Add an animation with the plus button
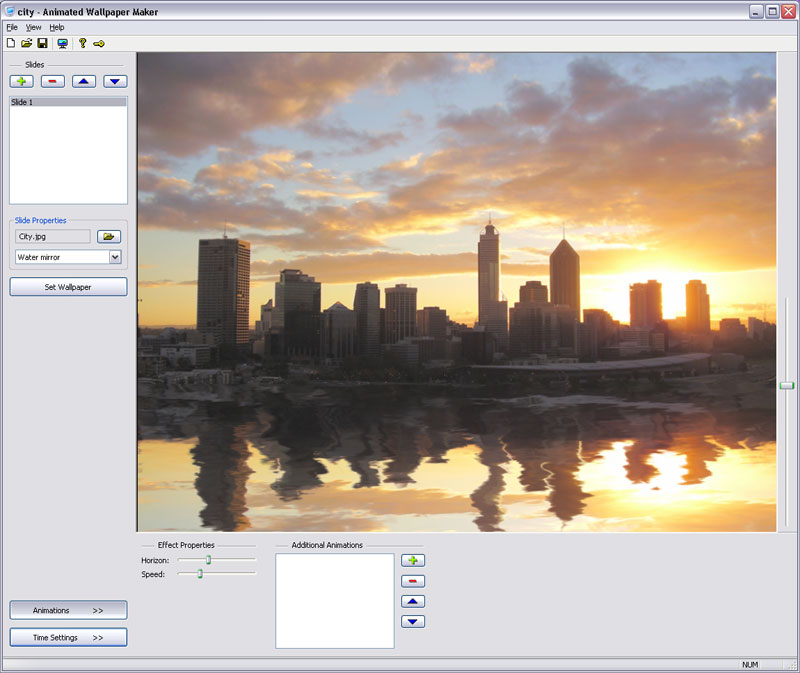800x673 pixels. coord(413,560)
